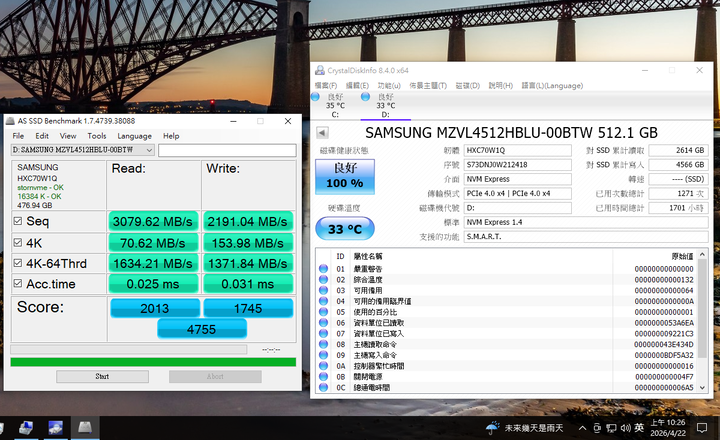Expand hidden system tray icons chevron
720x440 pixels.
point(582,428)
